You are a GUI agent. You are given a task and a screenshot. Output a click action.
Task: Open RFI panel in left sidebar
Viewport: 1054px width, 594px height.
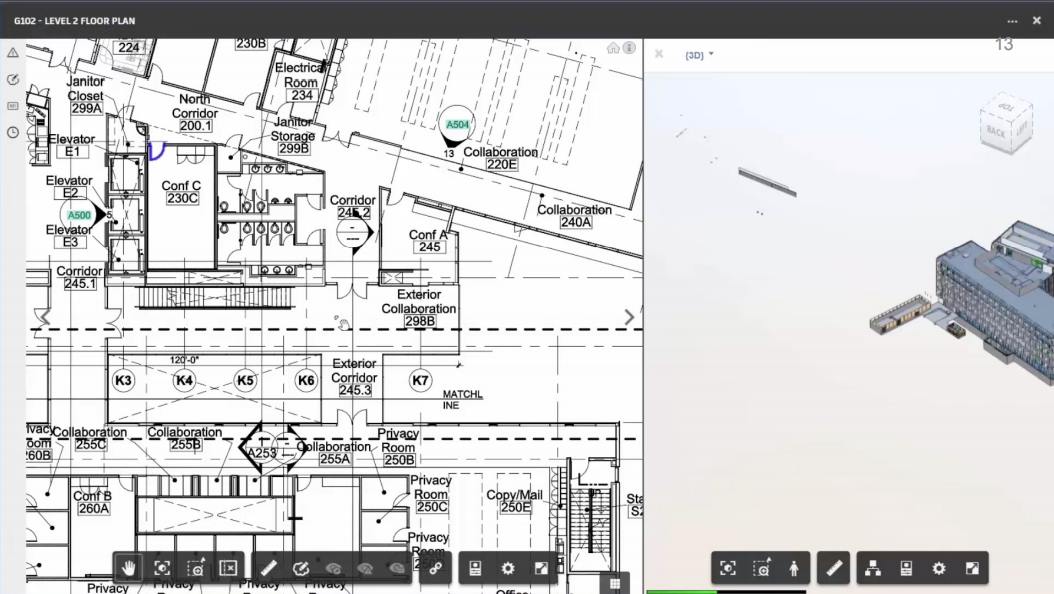[x=13, y=105]
